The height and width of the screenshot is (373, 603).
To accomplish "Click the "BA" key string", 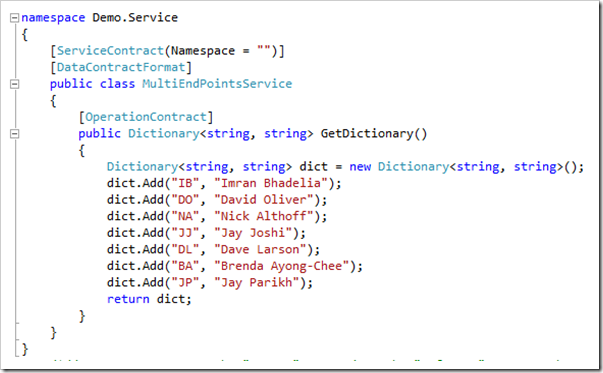I will point(185,266).
